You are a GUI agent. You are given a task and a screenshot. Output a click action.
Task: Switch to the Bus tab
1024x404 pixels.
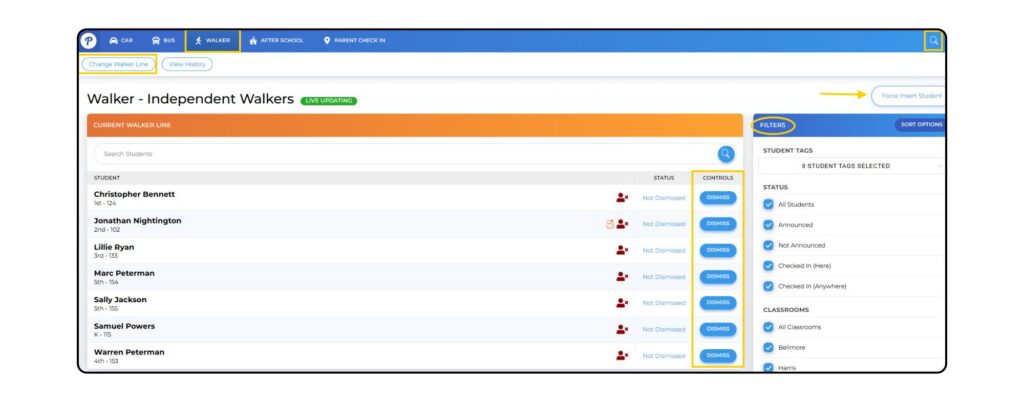point(163,41)
